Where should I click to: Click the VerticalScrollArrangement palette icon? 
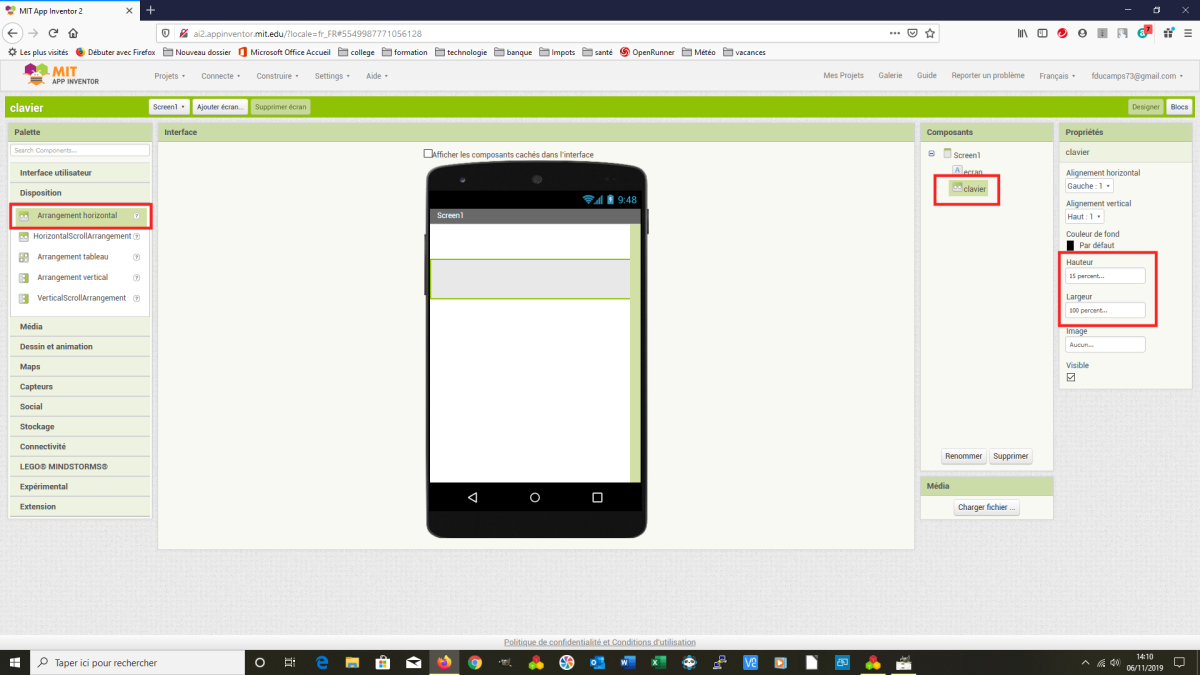tap(24, 298)
